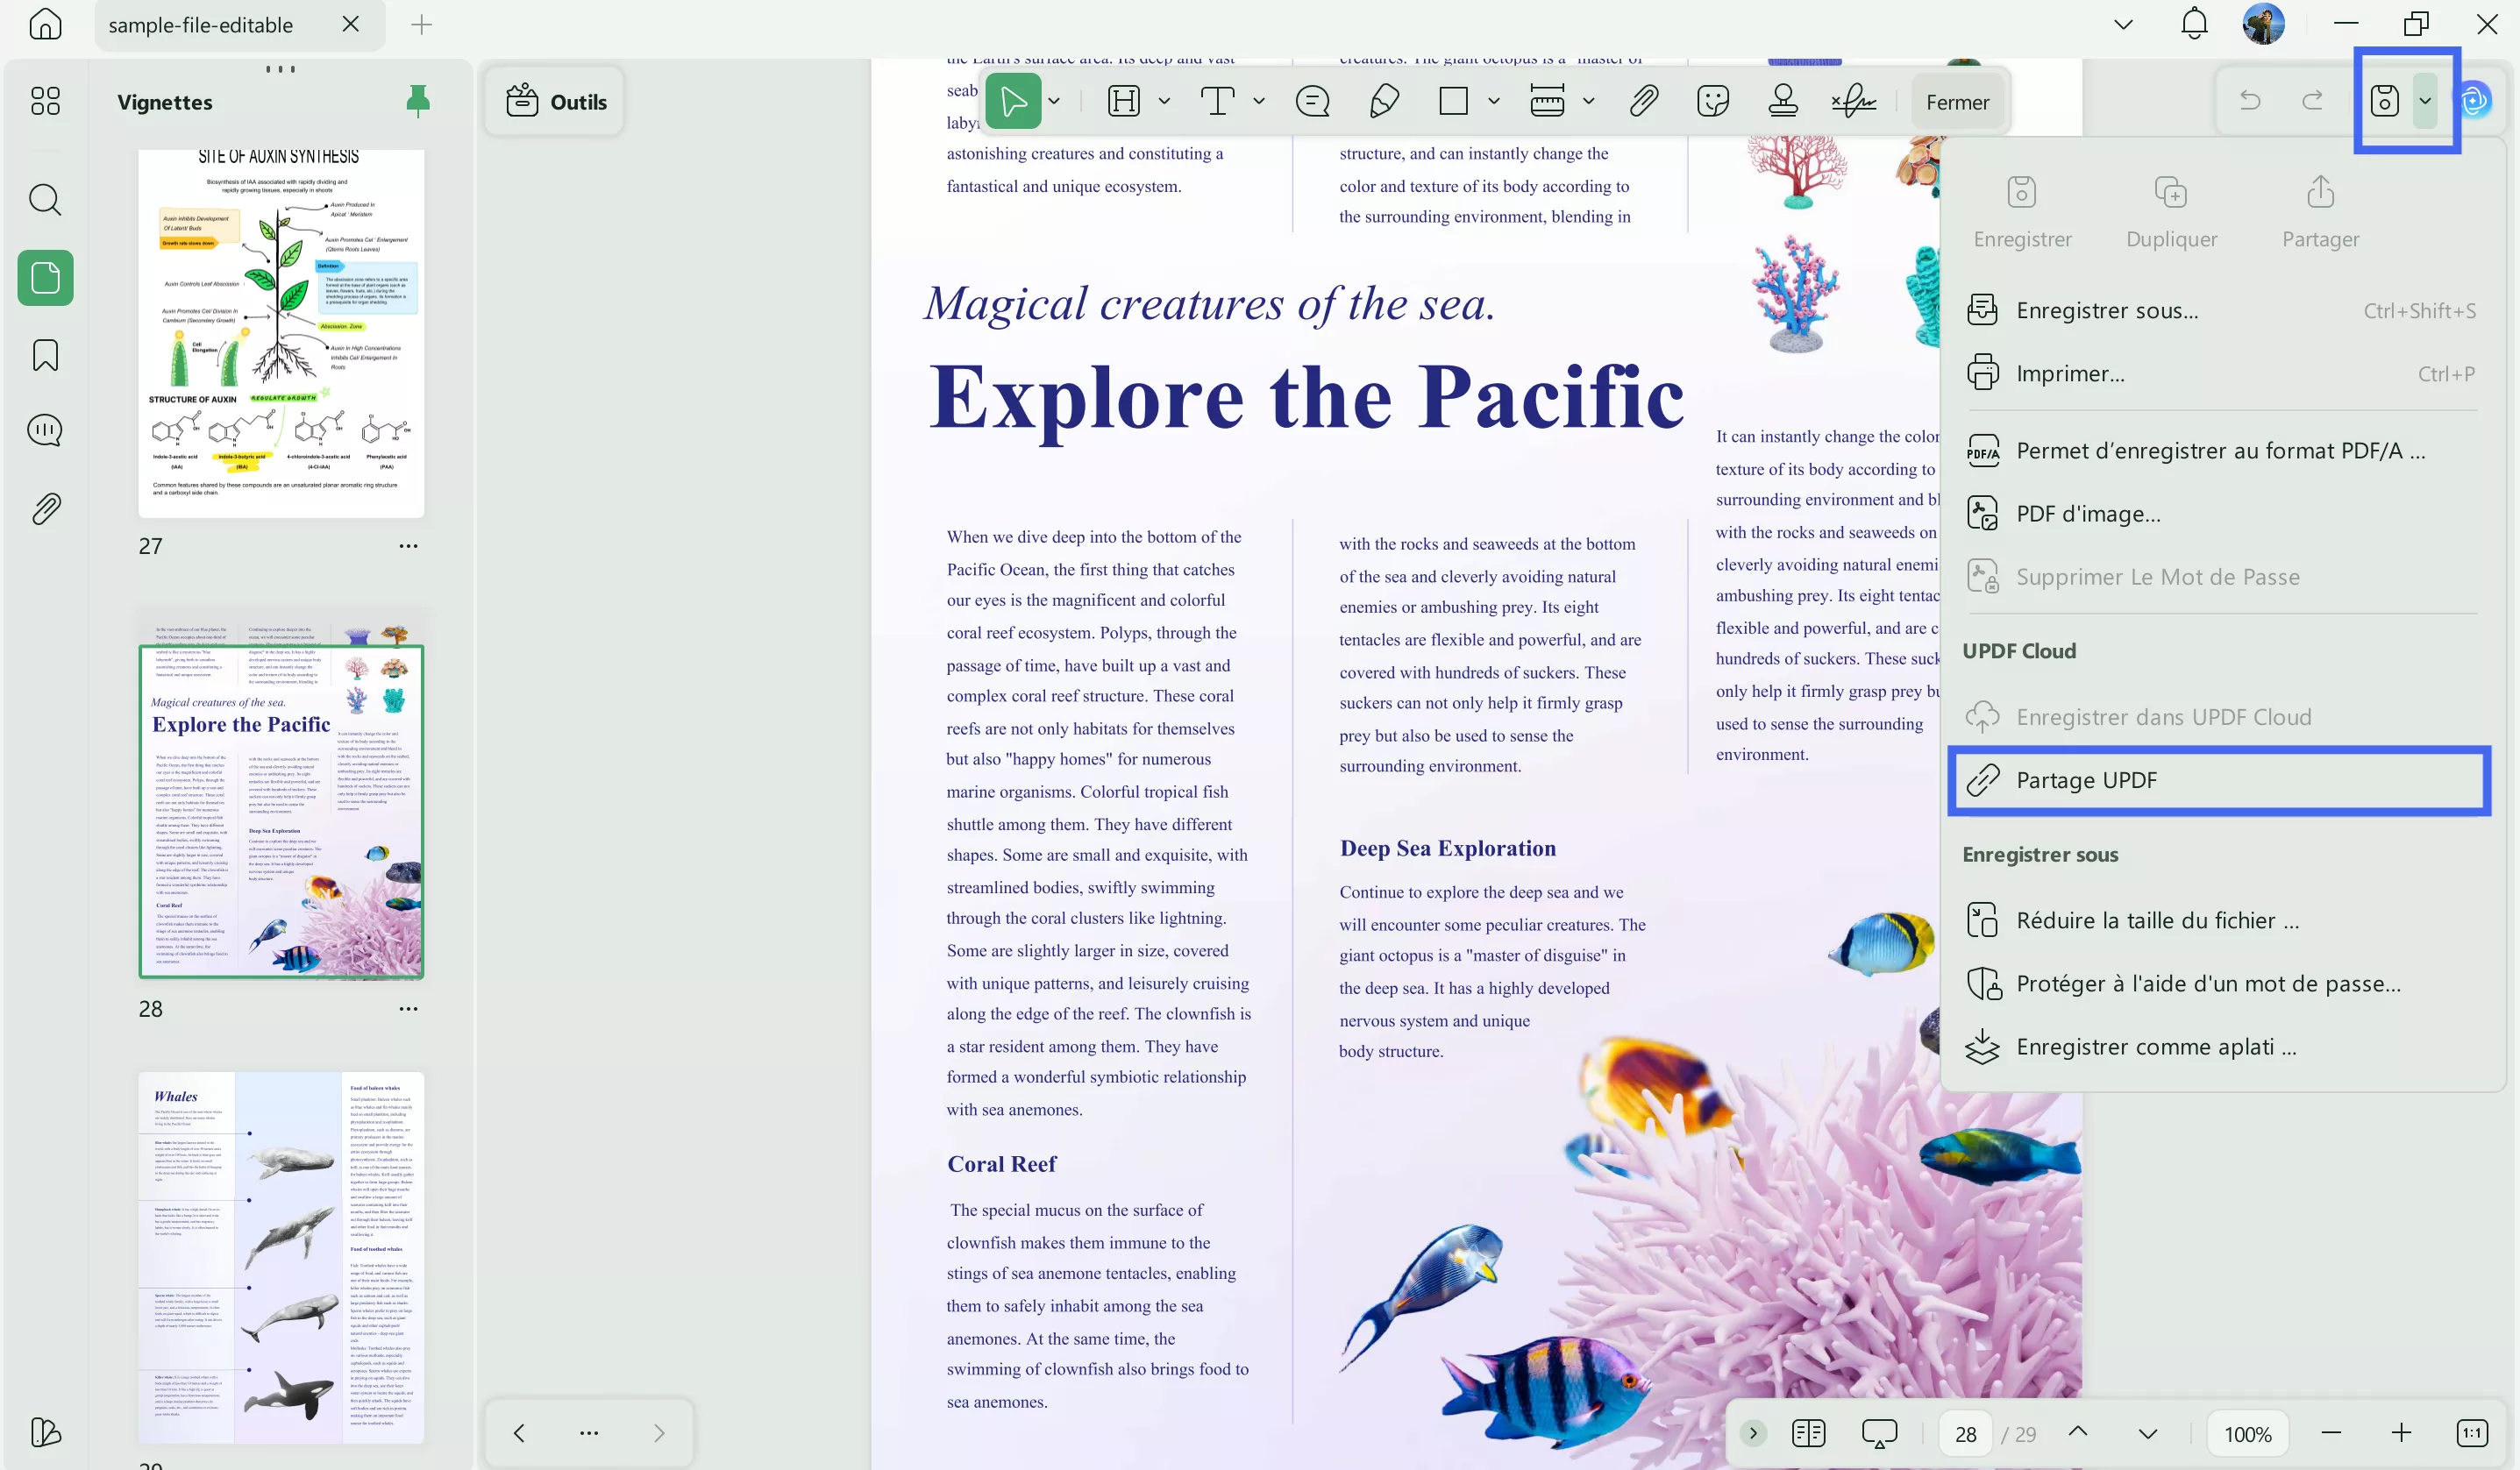Select the Stamp tool

click(x=1783, y=101)
